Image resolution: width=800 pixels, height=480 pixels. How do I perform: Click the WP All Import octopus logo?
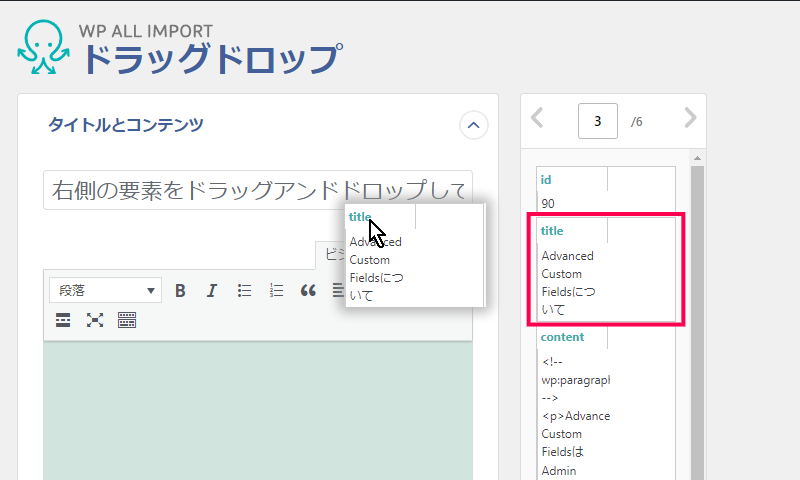click(x=43, y=47)
